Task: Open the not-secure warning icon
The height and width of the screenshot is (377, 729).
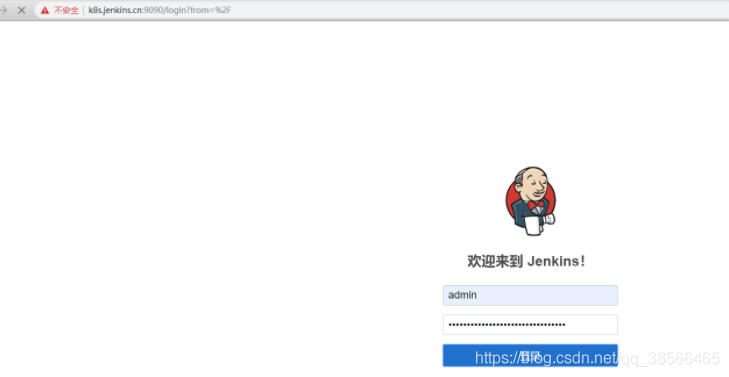Action: (45, 10)
